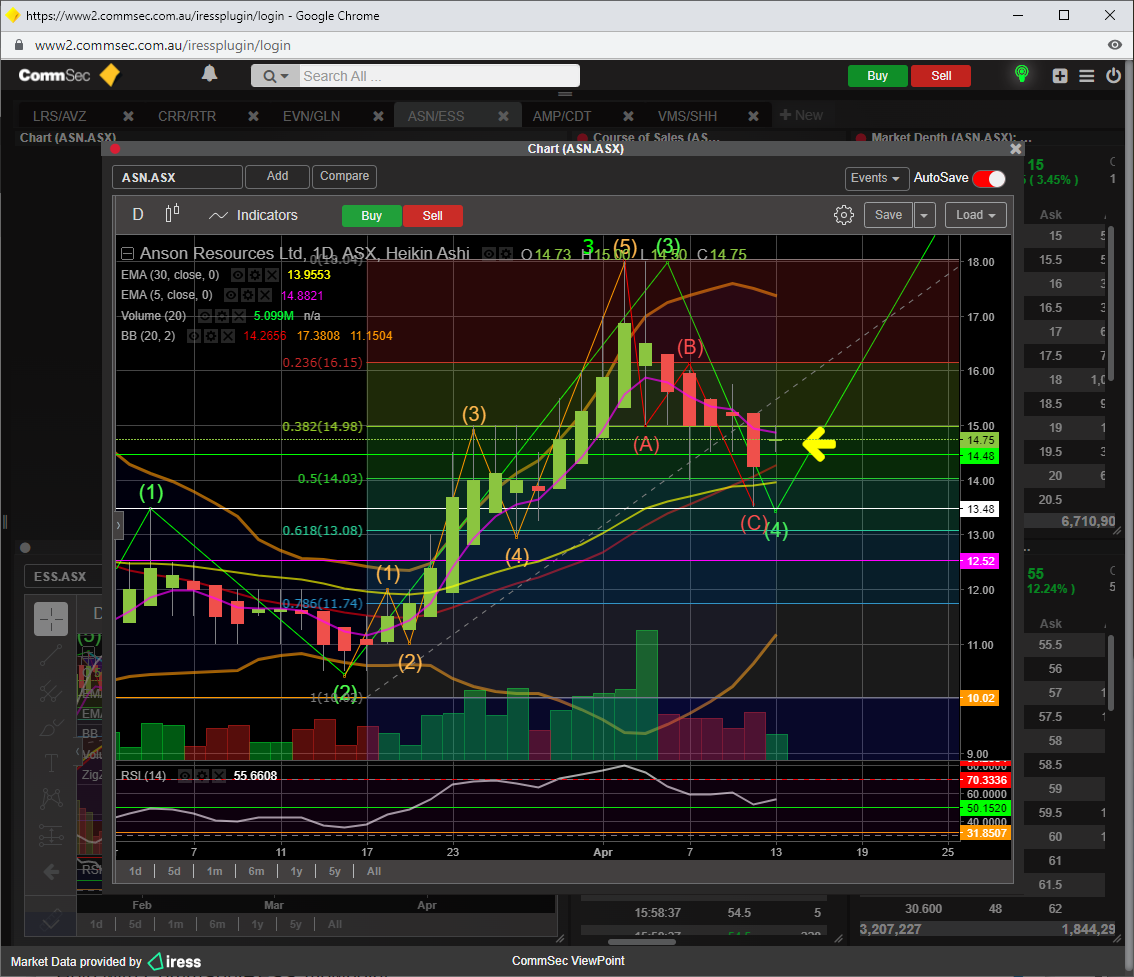Screen dimensions: 1134x977
Task: Open the hamburger menu in header
Action: (x=1087, y=76)
